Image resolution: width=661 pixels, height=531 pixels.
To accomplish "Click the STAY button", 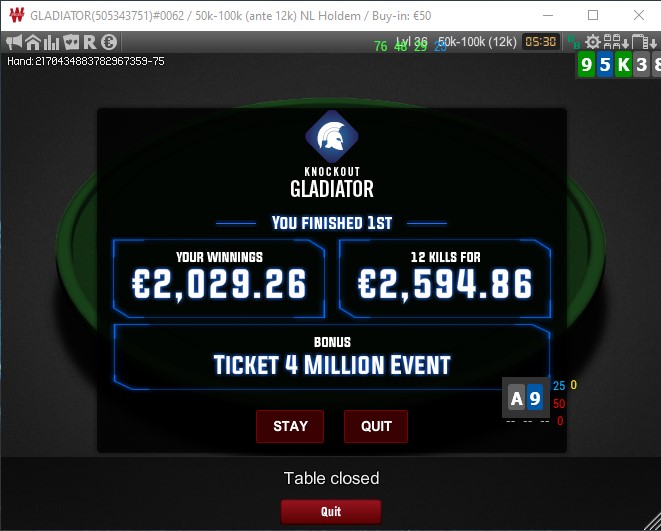I will click(290, 426).
